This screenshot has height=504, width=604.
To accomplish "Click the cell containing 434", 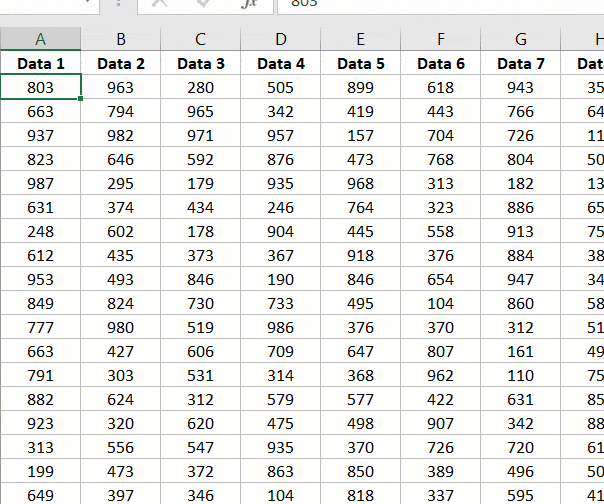I will pyautogui.click(x=200, y=207).
